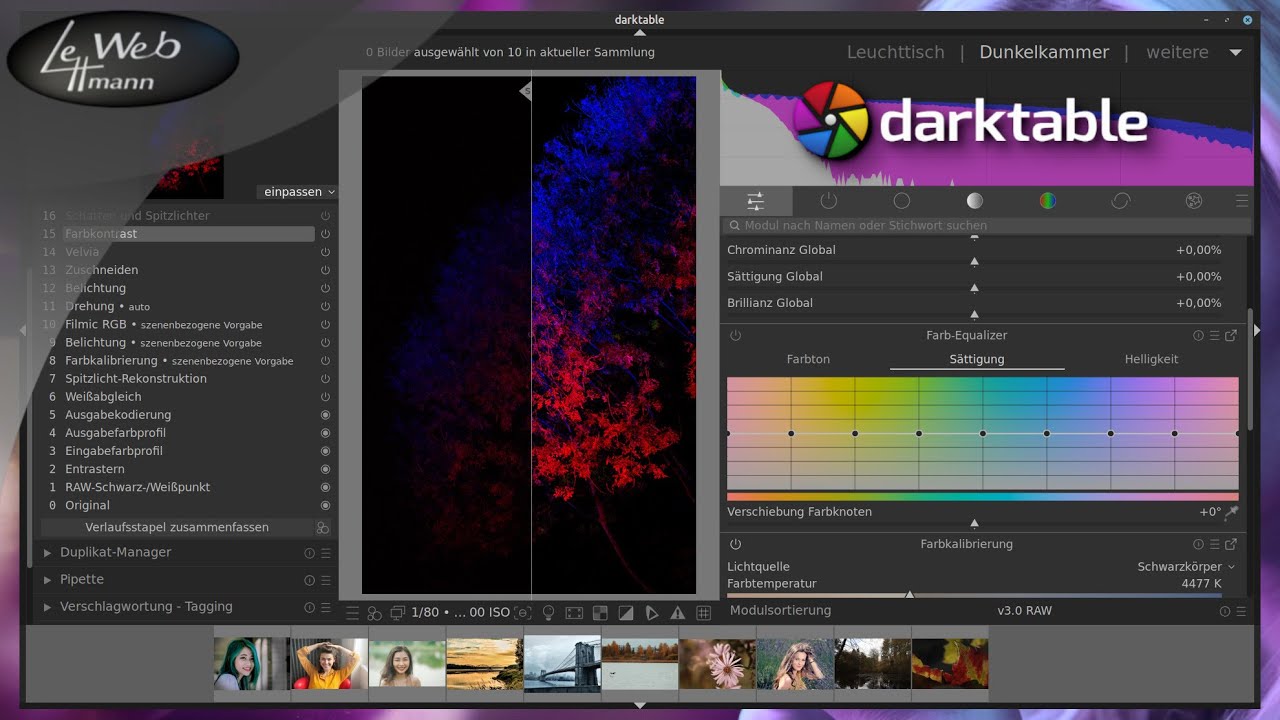Screen dimensions: 1280x720
Task: Open the Lichtquelle Schwarzkörper dropdown
Action: click(x=1185, y=567)
